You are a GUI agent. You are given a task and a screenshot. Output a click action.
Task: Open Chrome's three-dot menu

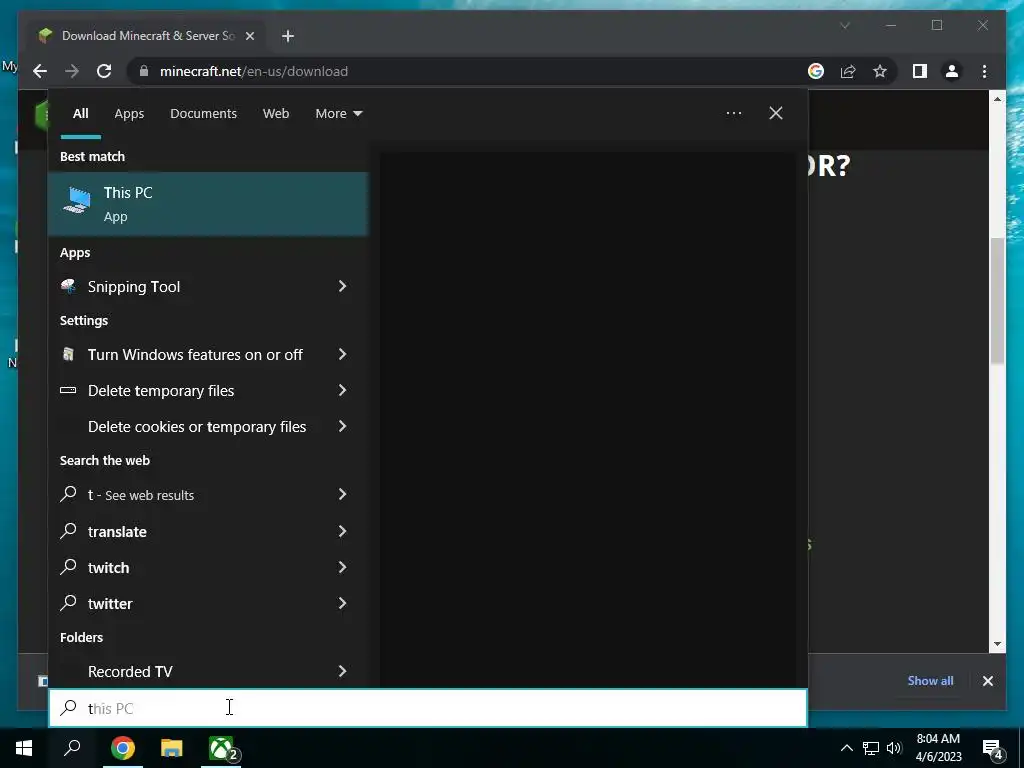(x=984, y=71)
